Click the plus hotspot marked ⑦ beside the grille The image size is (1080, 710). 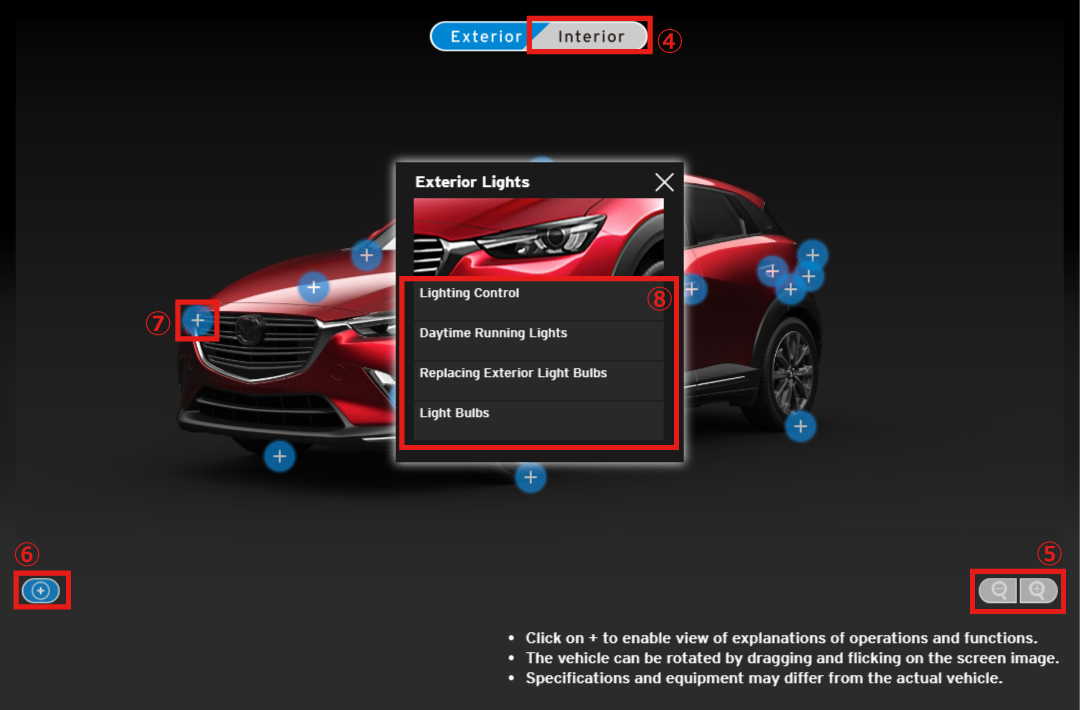click(x=198, y=321)
